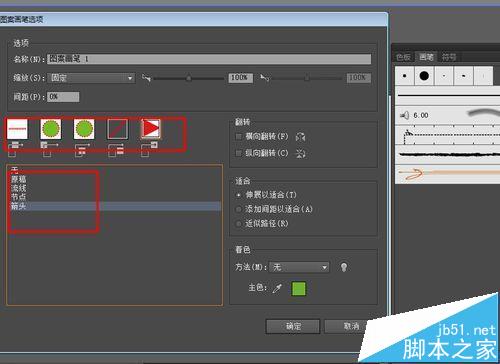Select the 近似路径(R) radio option

(x=239, y=224)
